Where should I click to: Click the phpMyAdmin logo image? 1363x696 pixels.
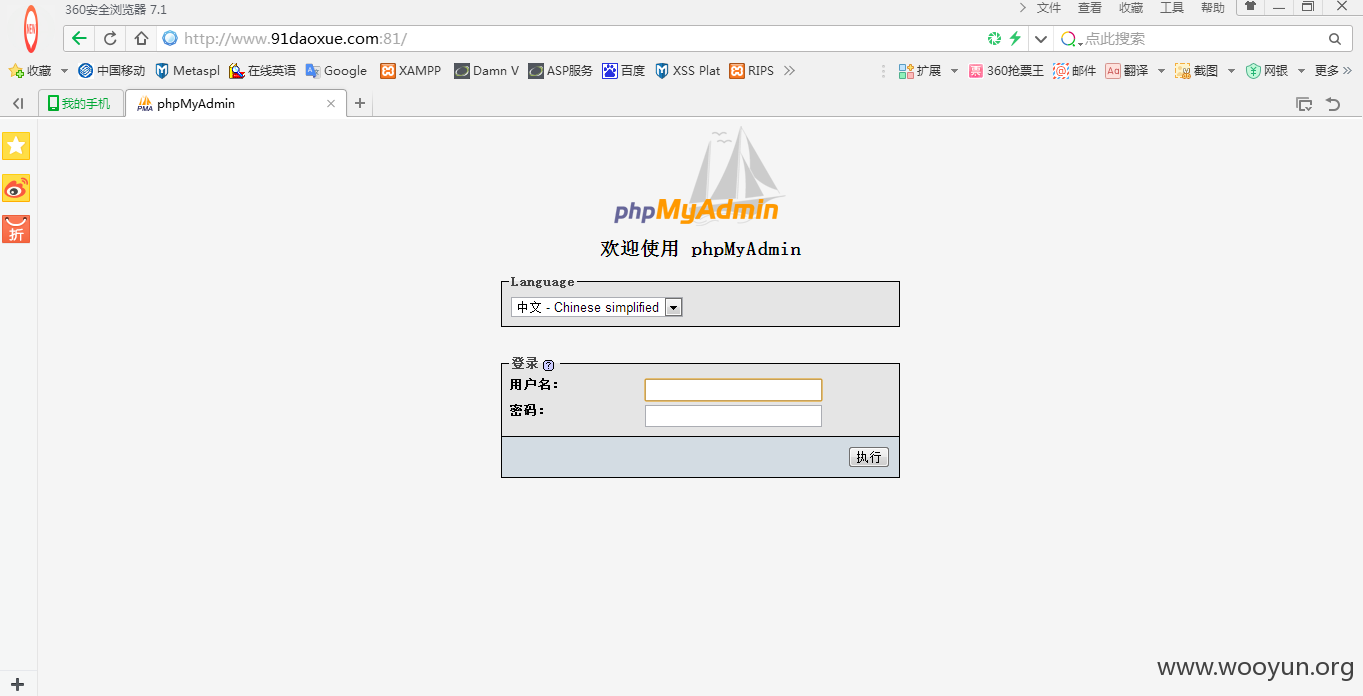(x=699, y=176)
